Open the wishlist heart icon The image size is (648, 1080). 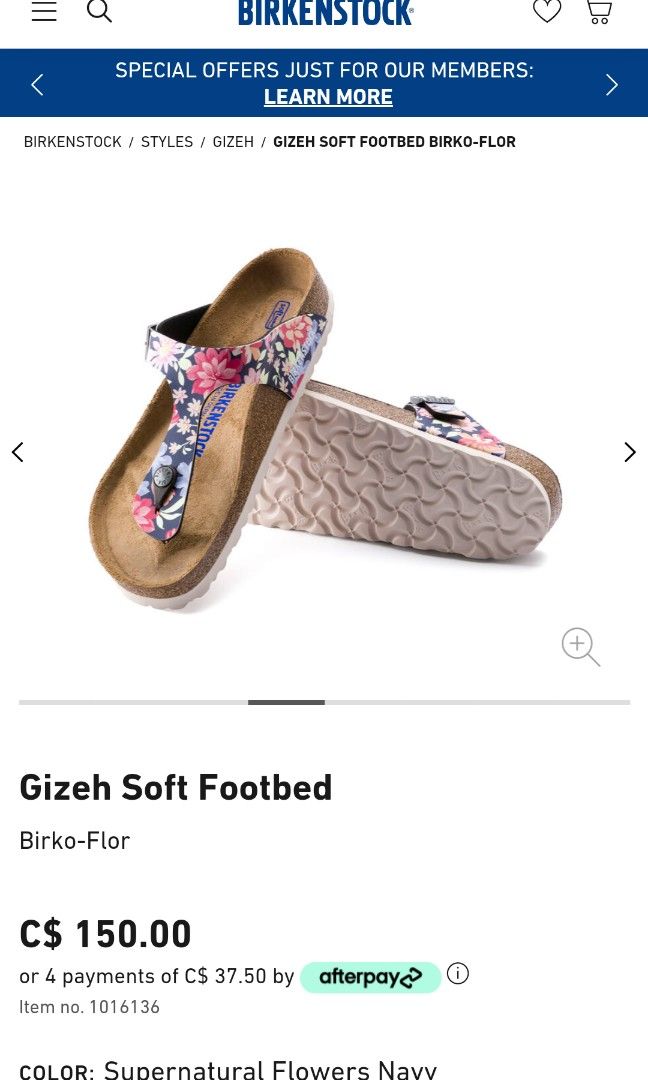tap(547, 10)
